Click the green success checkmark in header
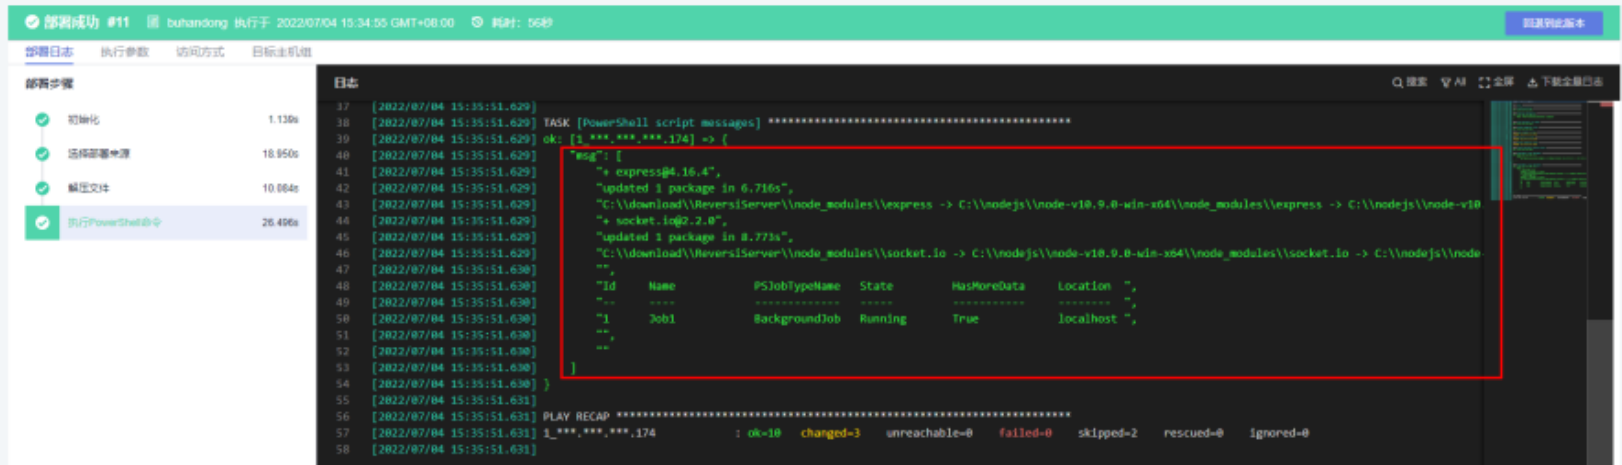Viewport: 1622px width, 465px height. pyautogui.click(x=32, y=22)
